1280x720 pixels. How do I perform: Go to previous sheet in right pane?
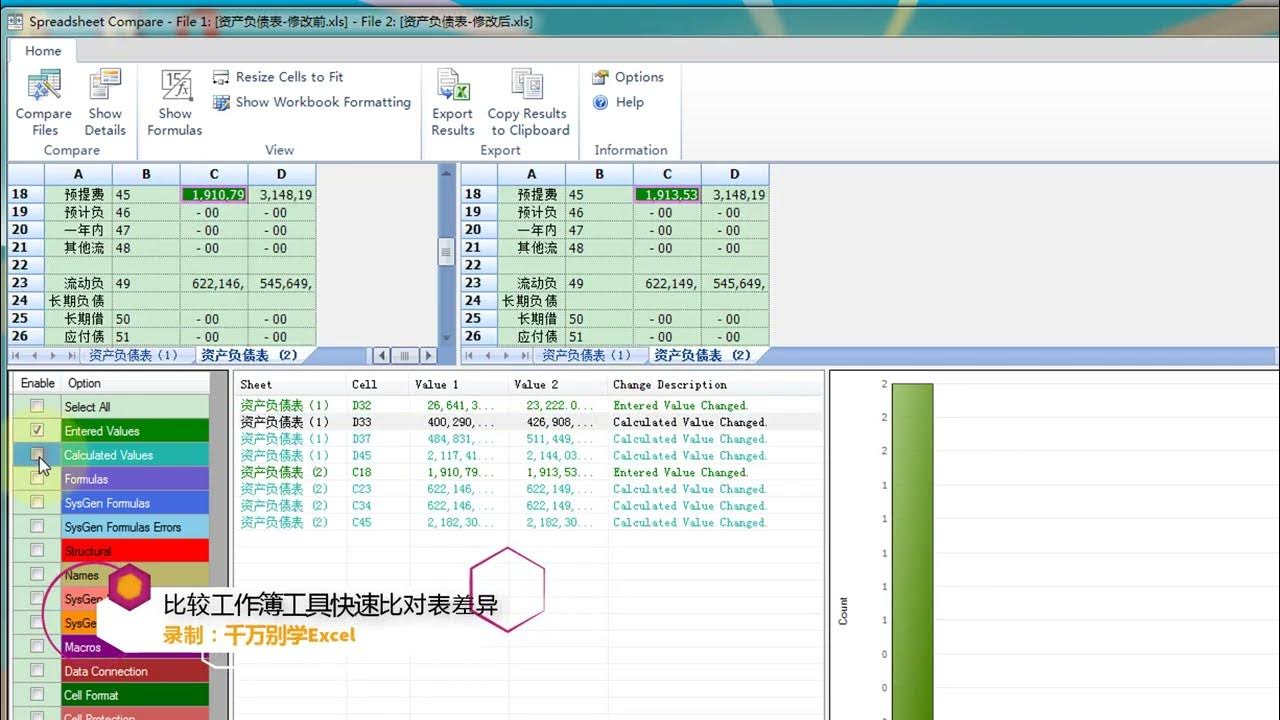point(487,355)
